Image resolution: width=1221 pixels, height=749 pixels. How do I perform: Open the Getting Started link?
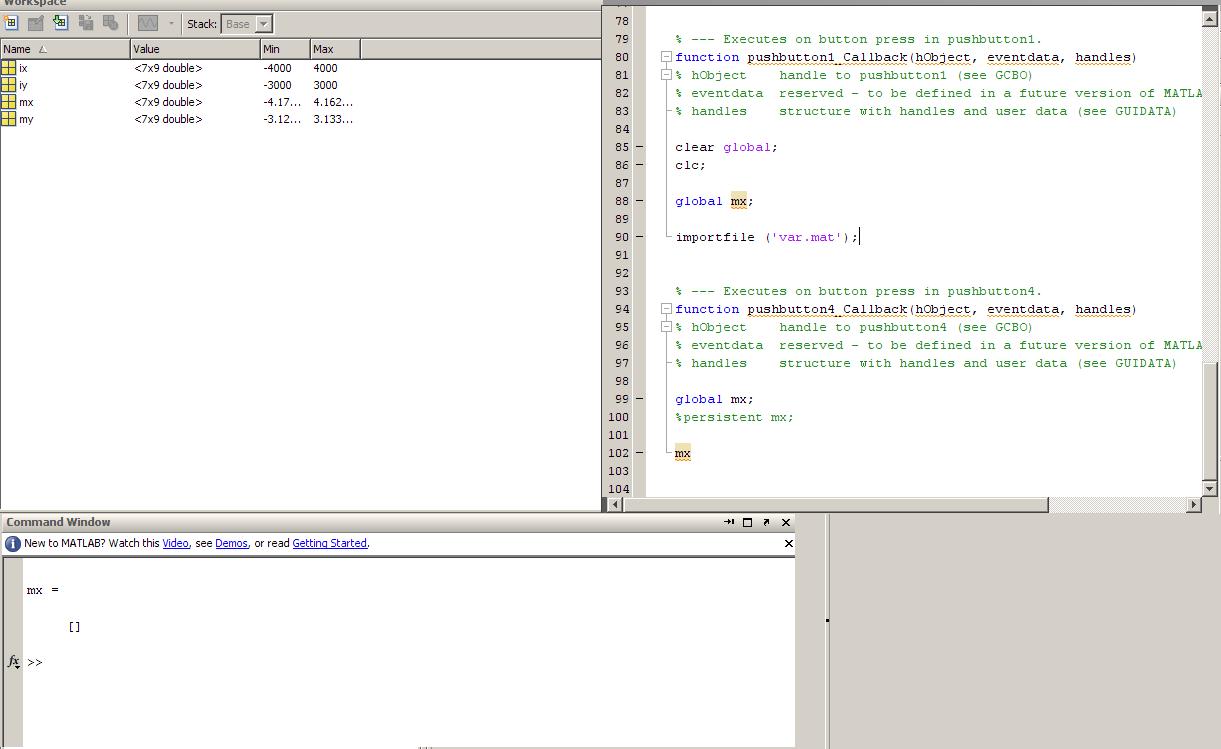329,544
